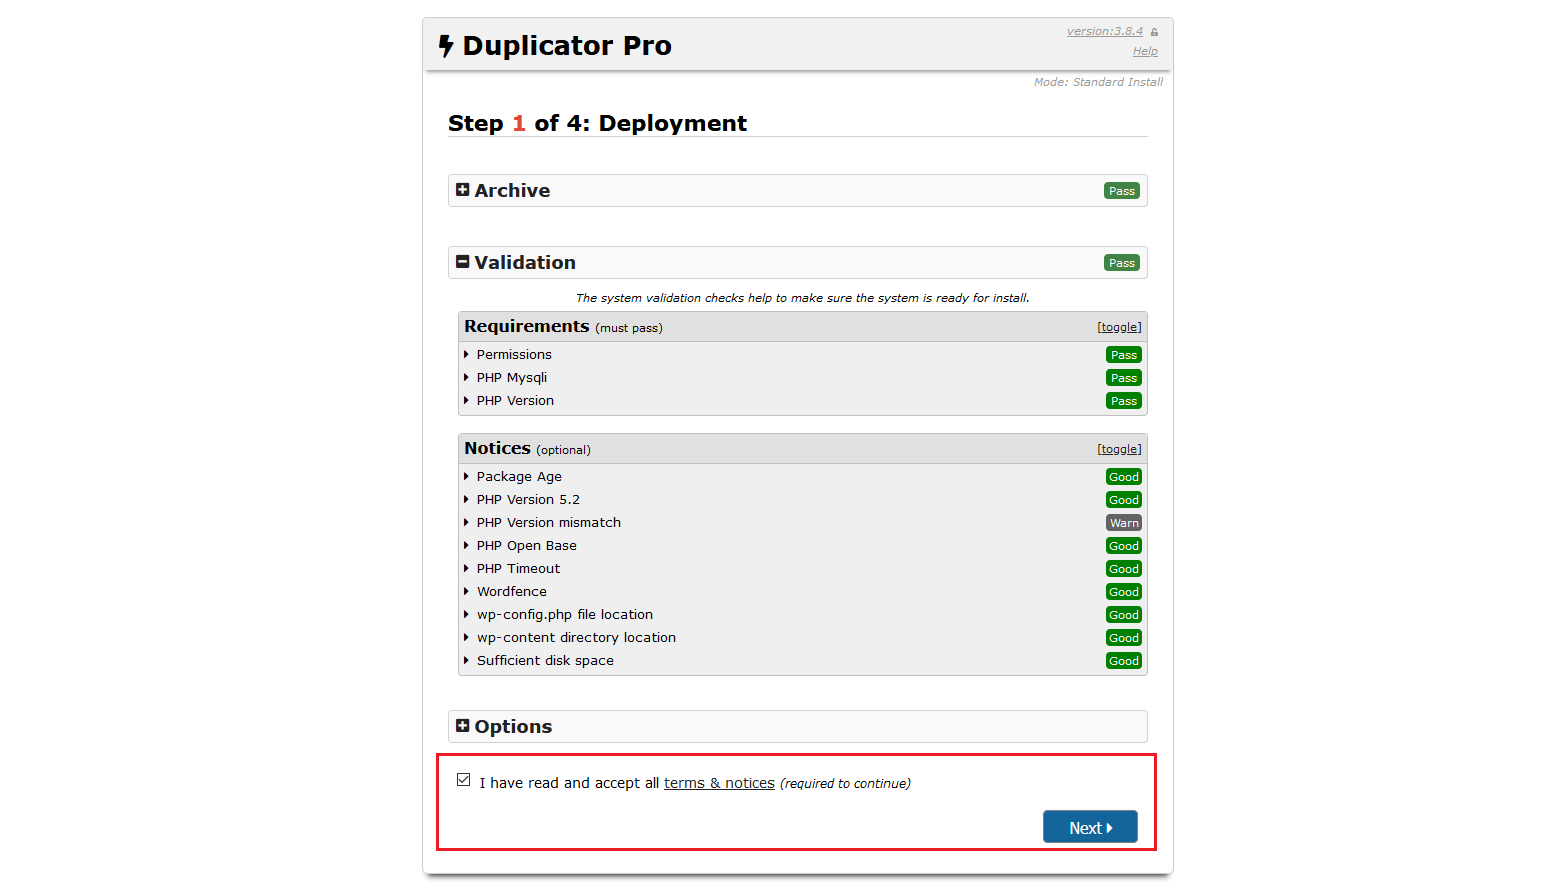Click the Pass badge for Permissions
The image size is (1556, 894).
1124,355
